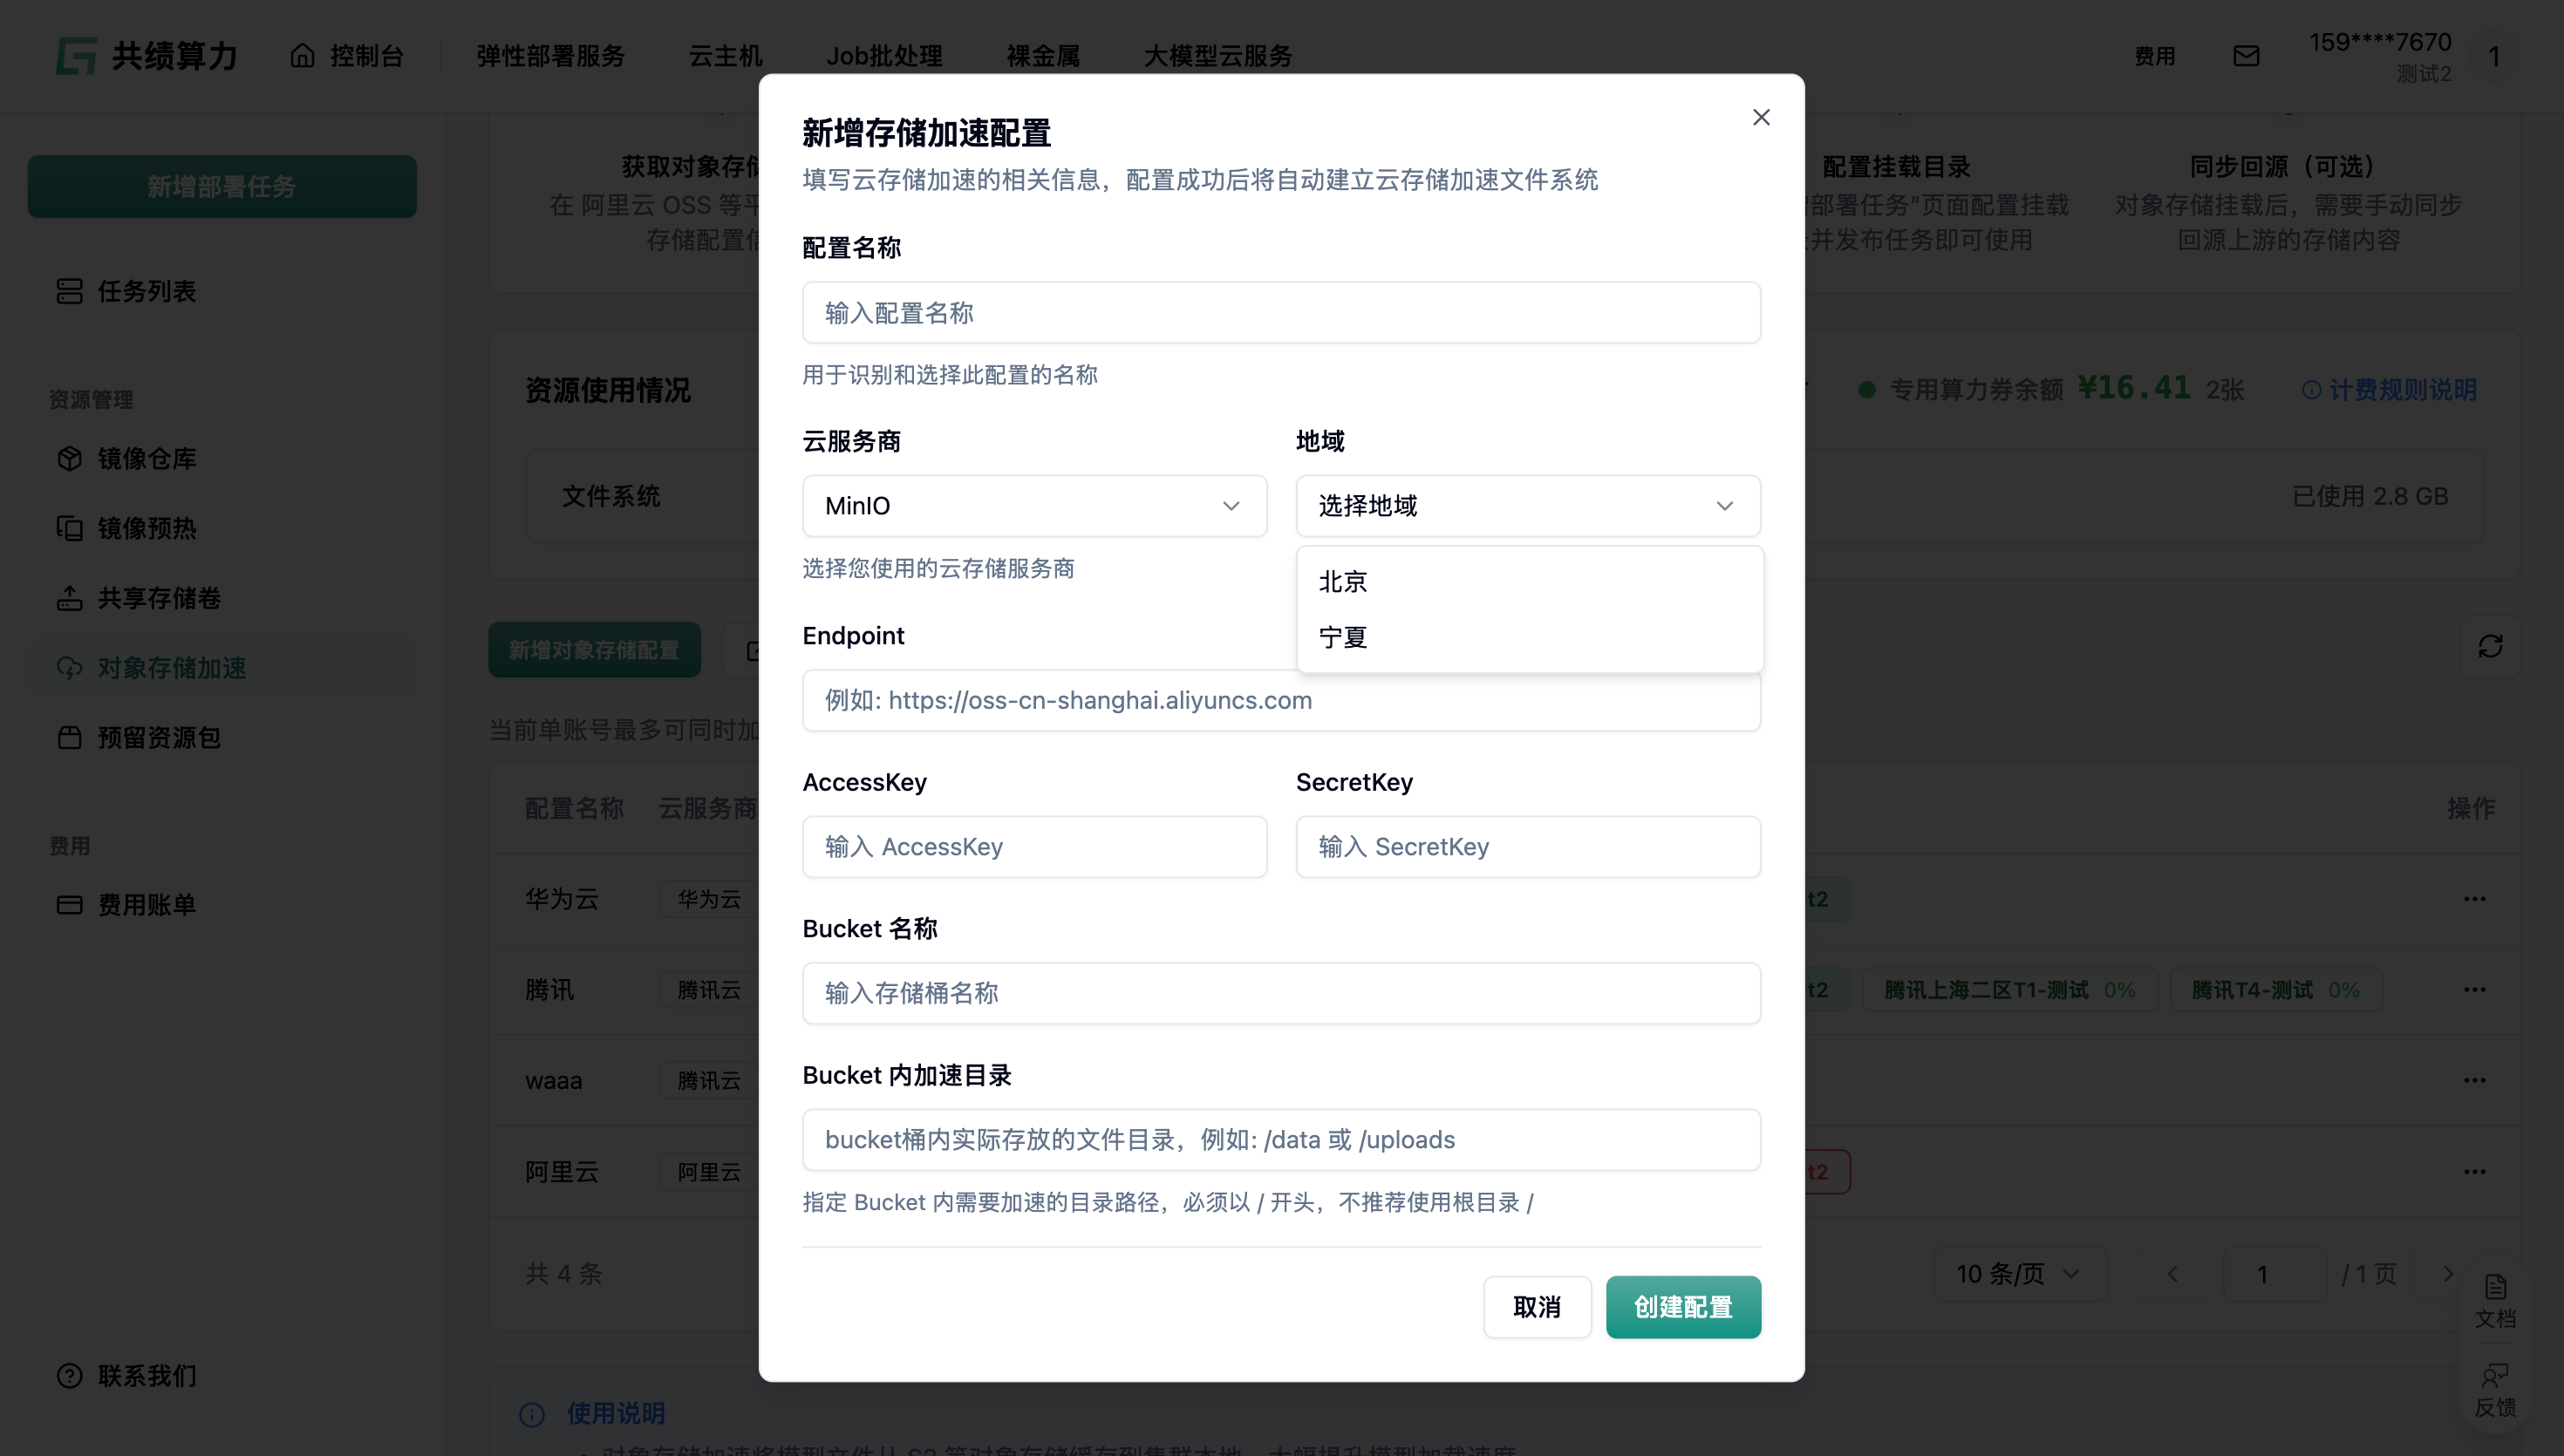Open the 大模型云服务 menu
Screen dimensions: 2564x1456
1218,56
